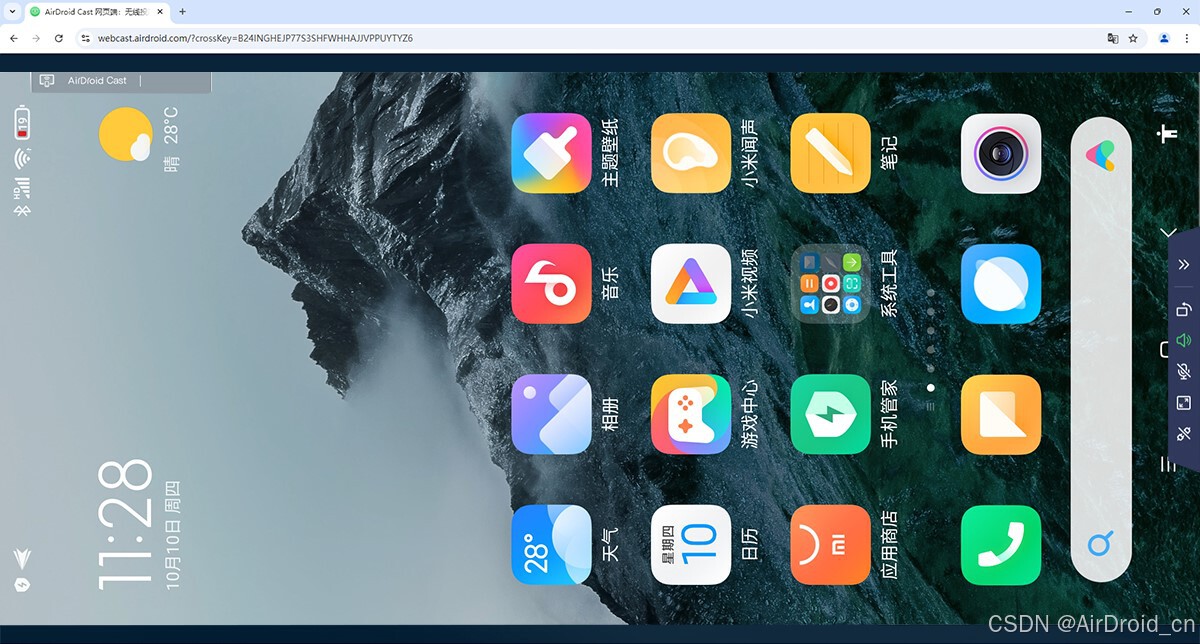Click the browser forward arrow
This screenshot has width=1200, height=644.
coord(36,38)
